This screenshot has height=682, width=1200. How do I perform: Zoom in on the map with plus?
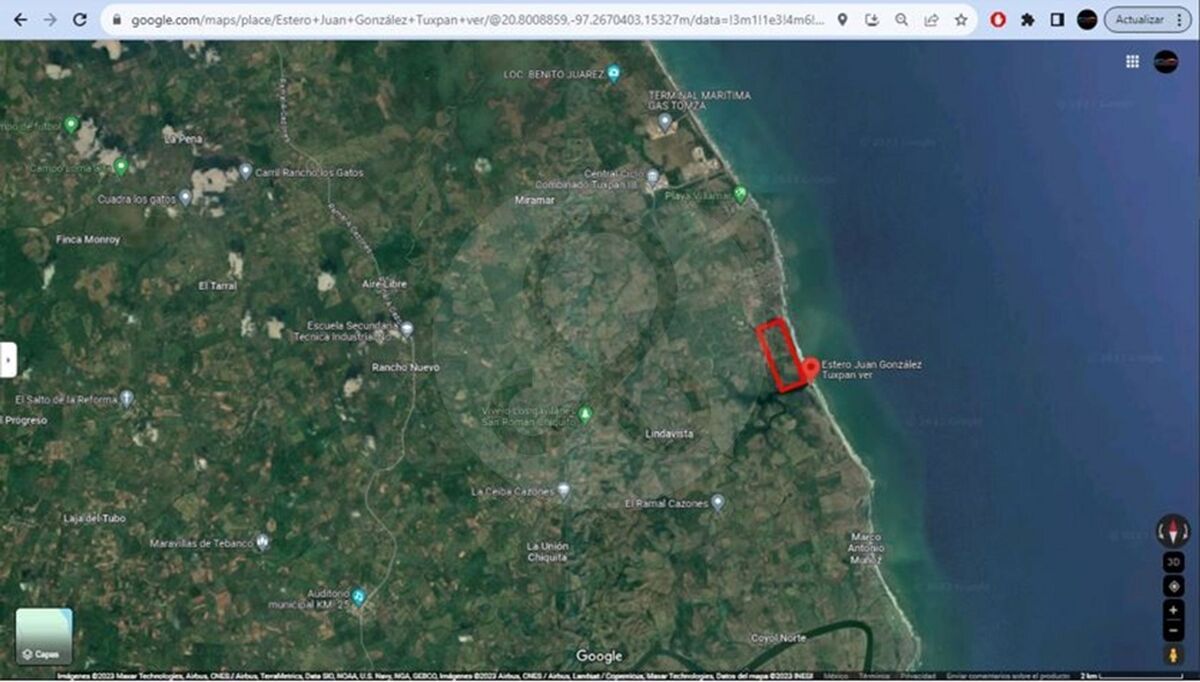(x=1174, y=610)
